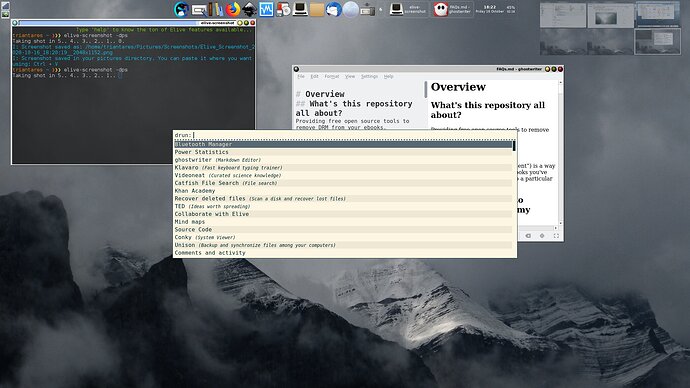Screen dimensions: 690x388
Task: Click the small icon below the top-left corner icon
Action: pyautogui.click(x=5, y=15)
